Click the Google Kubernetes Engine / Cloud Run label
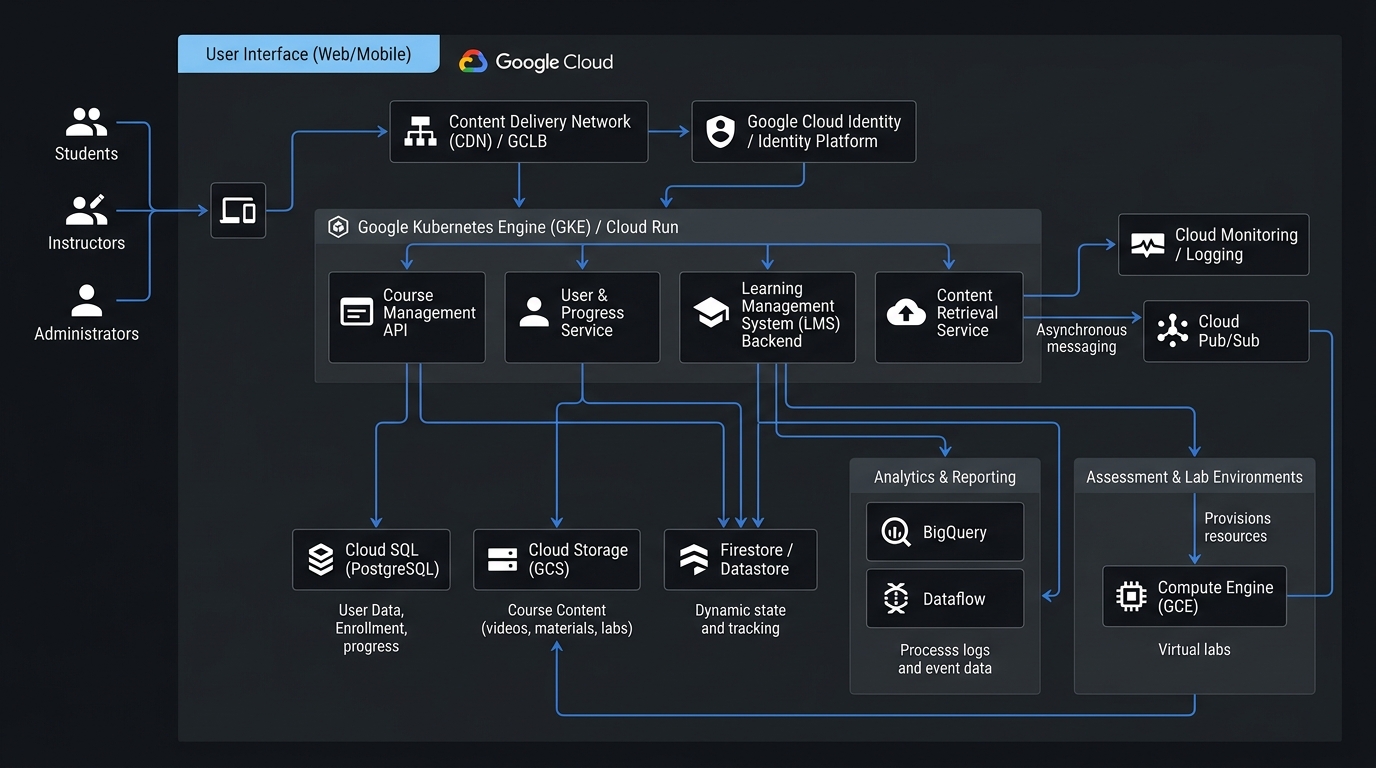The width and height of the screenshot is (1376, 768). 518,227
